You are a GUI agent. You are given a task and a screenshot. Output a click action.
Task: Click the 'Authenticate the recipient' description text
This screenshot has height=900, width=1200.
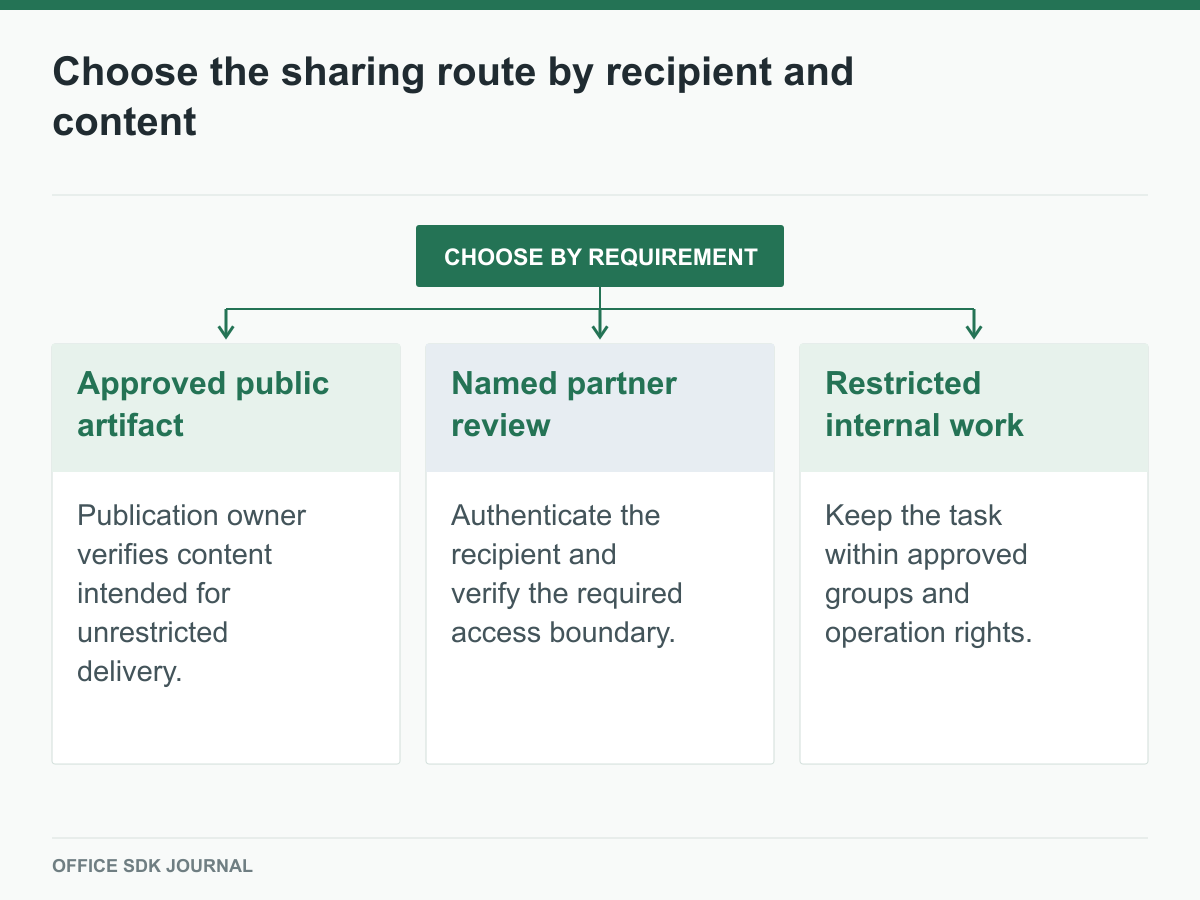pyautogui.click(x=567, y=574)
